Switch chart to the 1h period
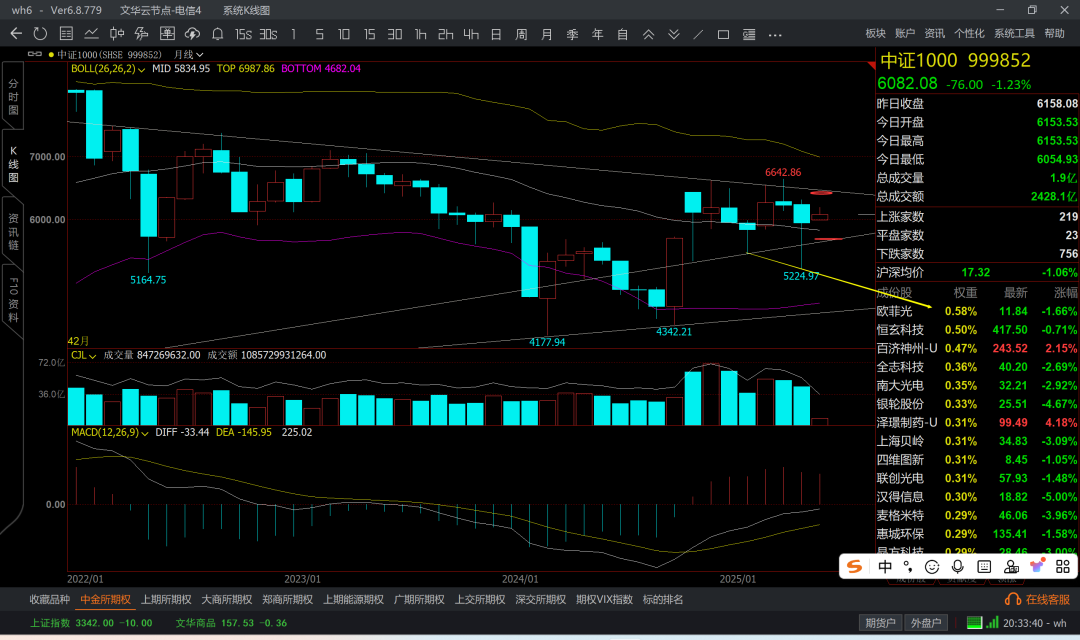1080x640 pixels. tap(420, 34)
